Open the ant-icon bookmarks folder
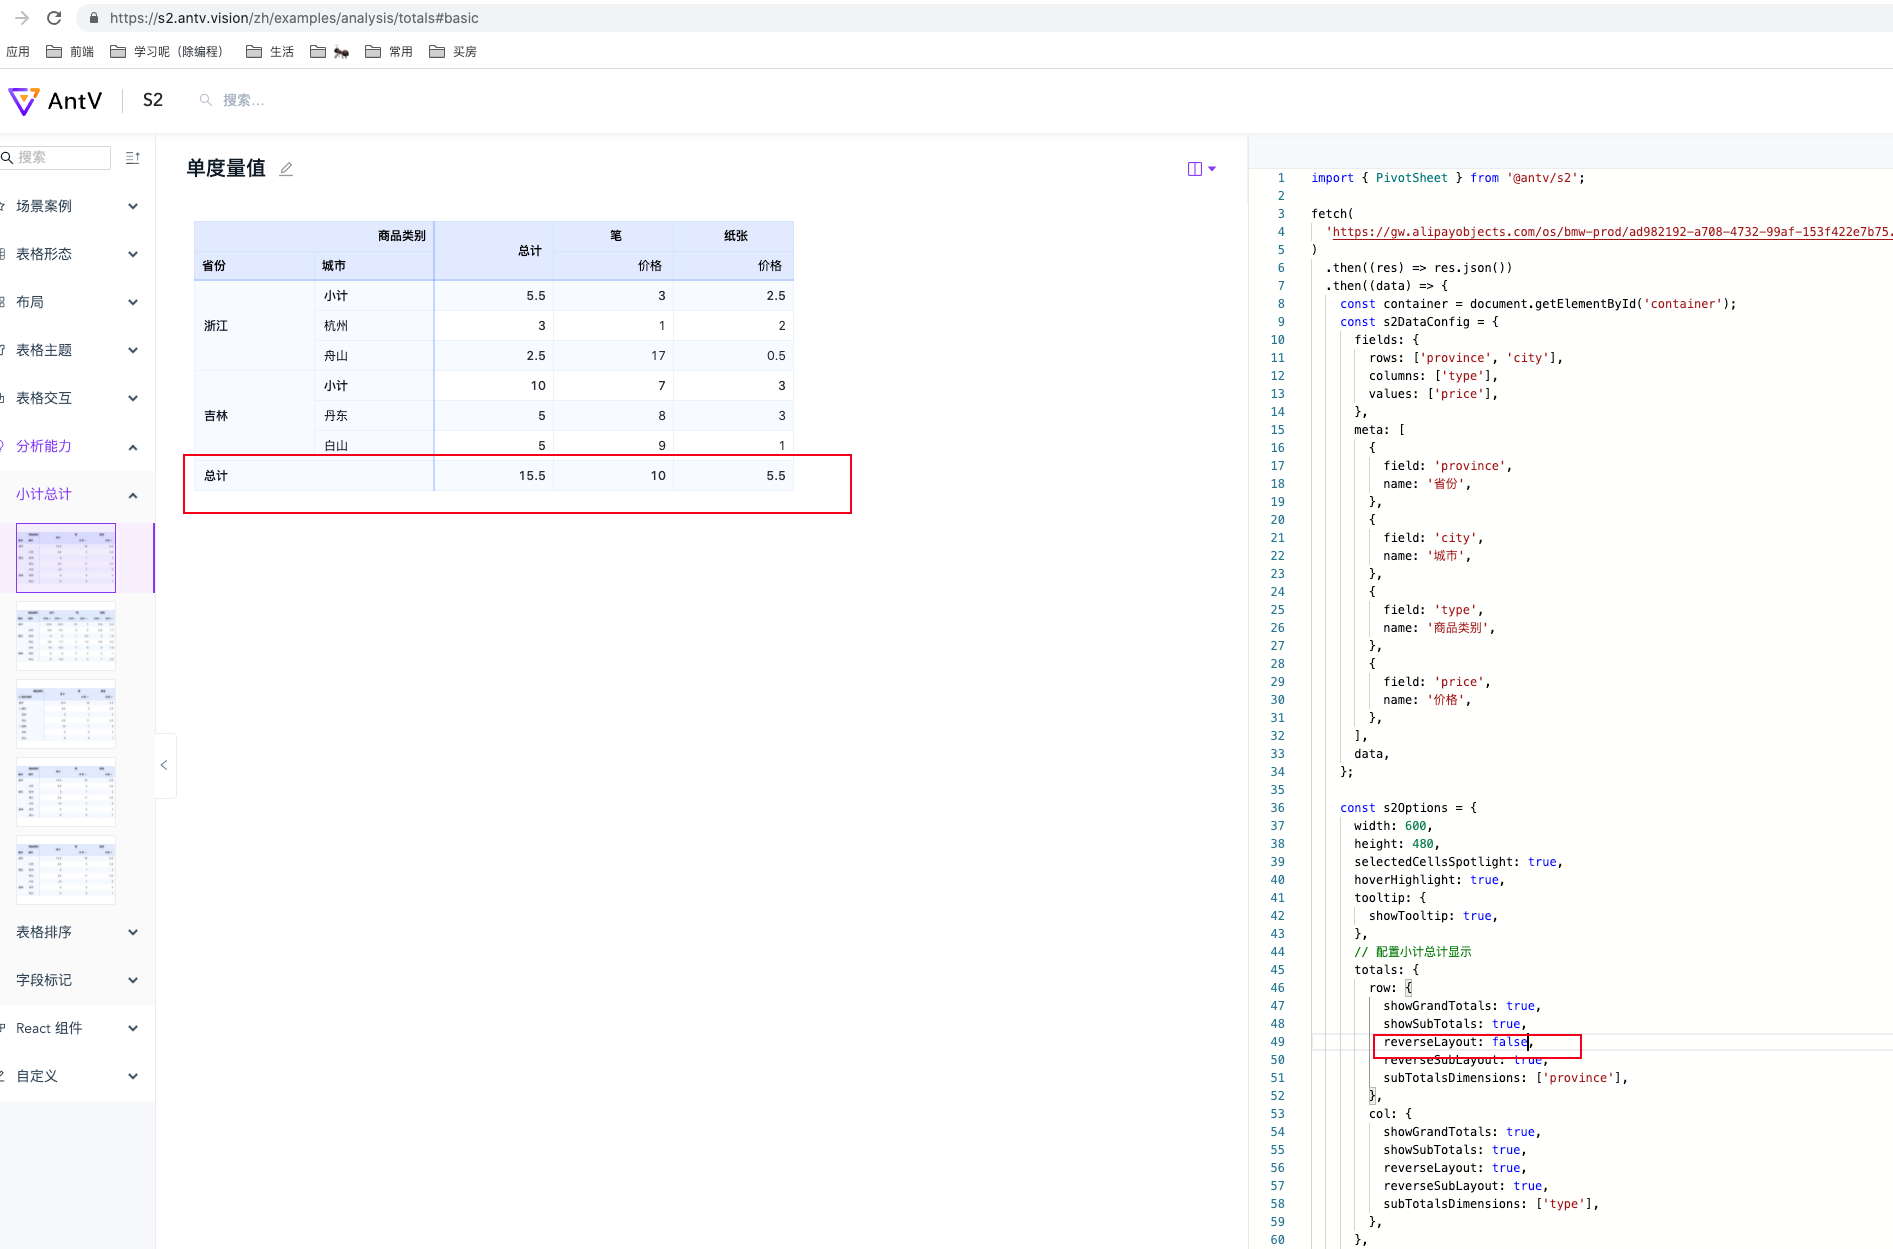 click(x=330, y=51)
